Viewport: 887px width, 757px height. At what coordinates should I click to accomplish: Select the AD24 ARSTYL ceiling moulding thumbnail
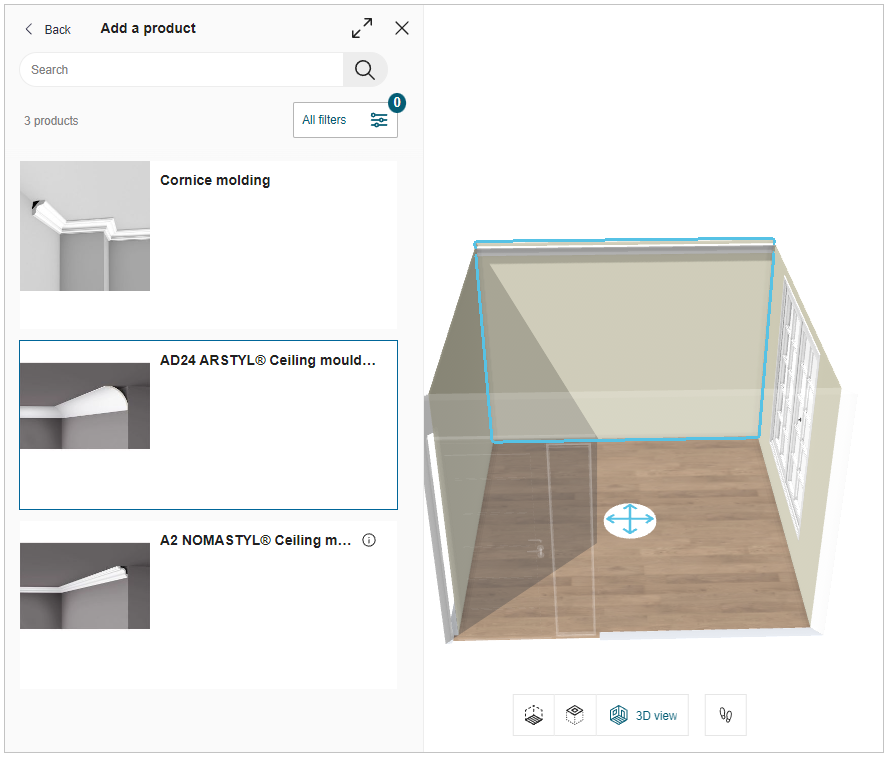[85, 406]
